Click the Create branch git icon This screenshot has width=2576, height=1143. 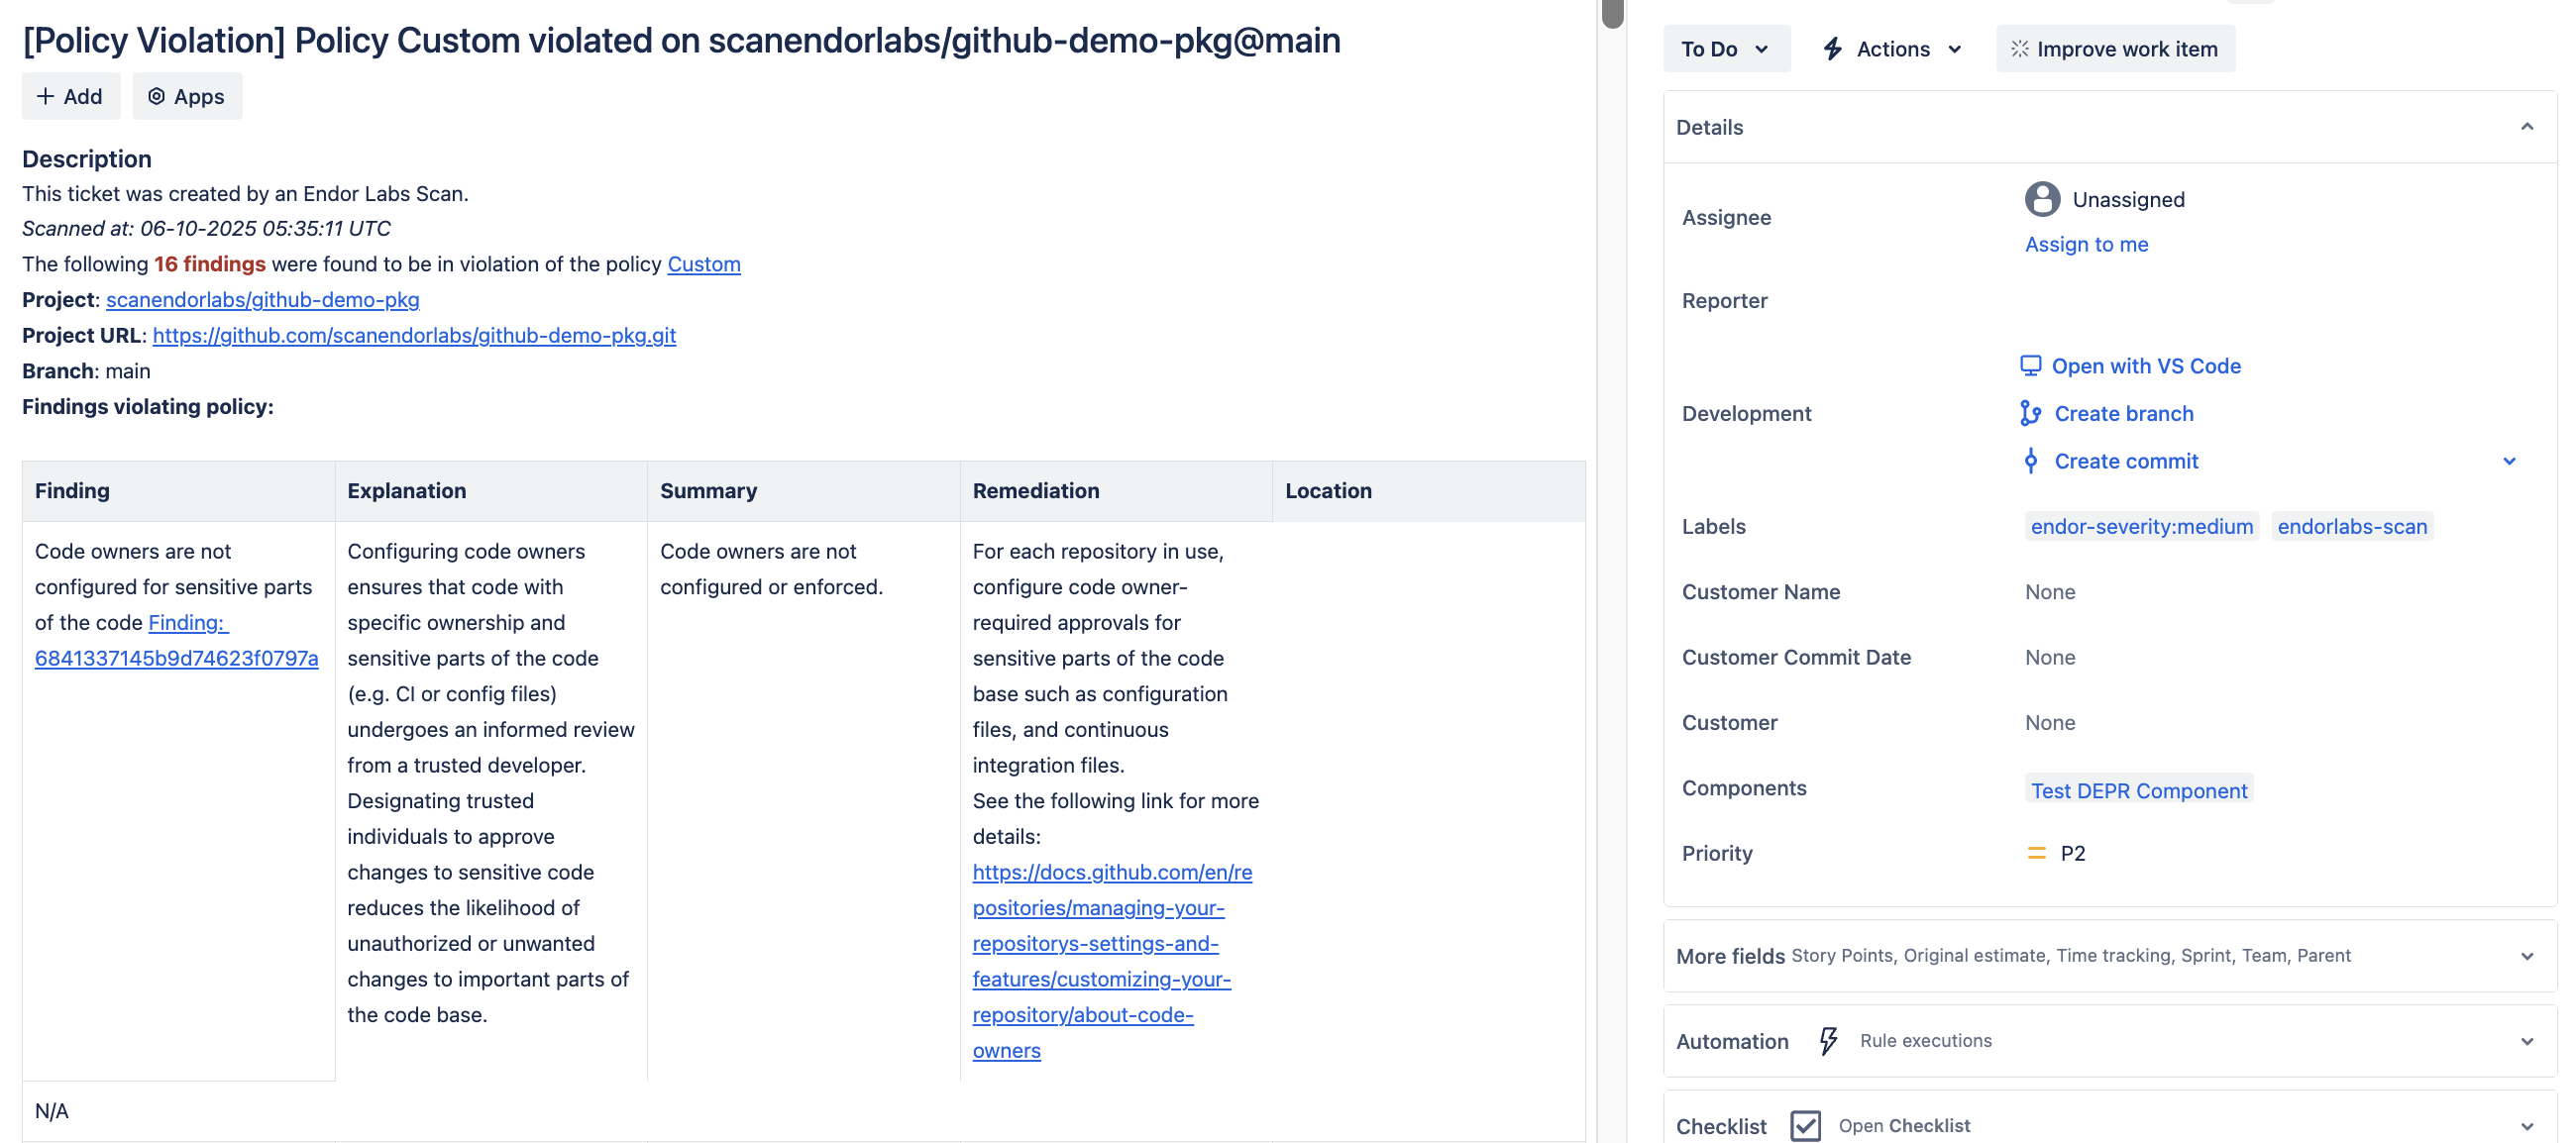(2030, 413)
